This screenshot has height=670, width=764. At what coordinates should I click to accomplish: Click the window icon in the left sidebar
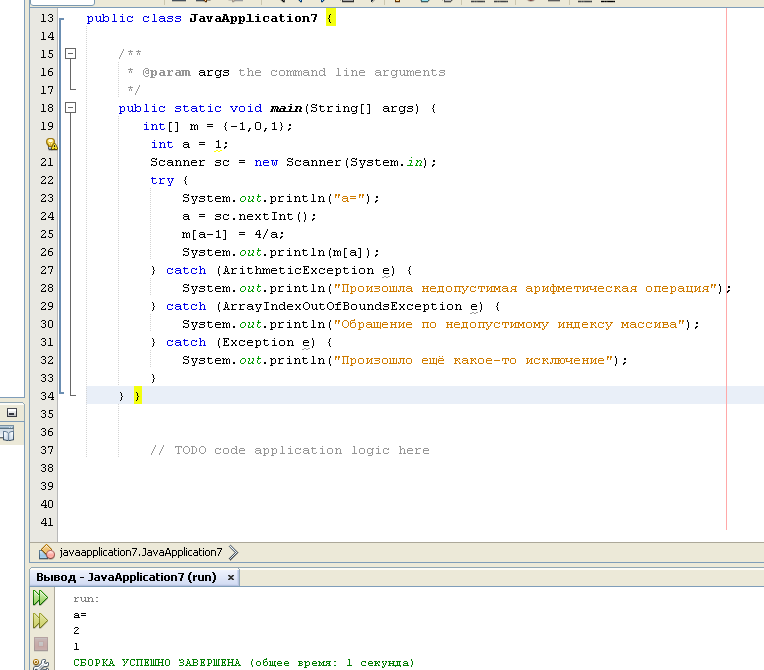pyautogui.click(x=8, y=434)
